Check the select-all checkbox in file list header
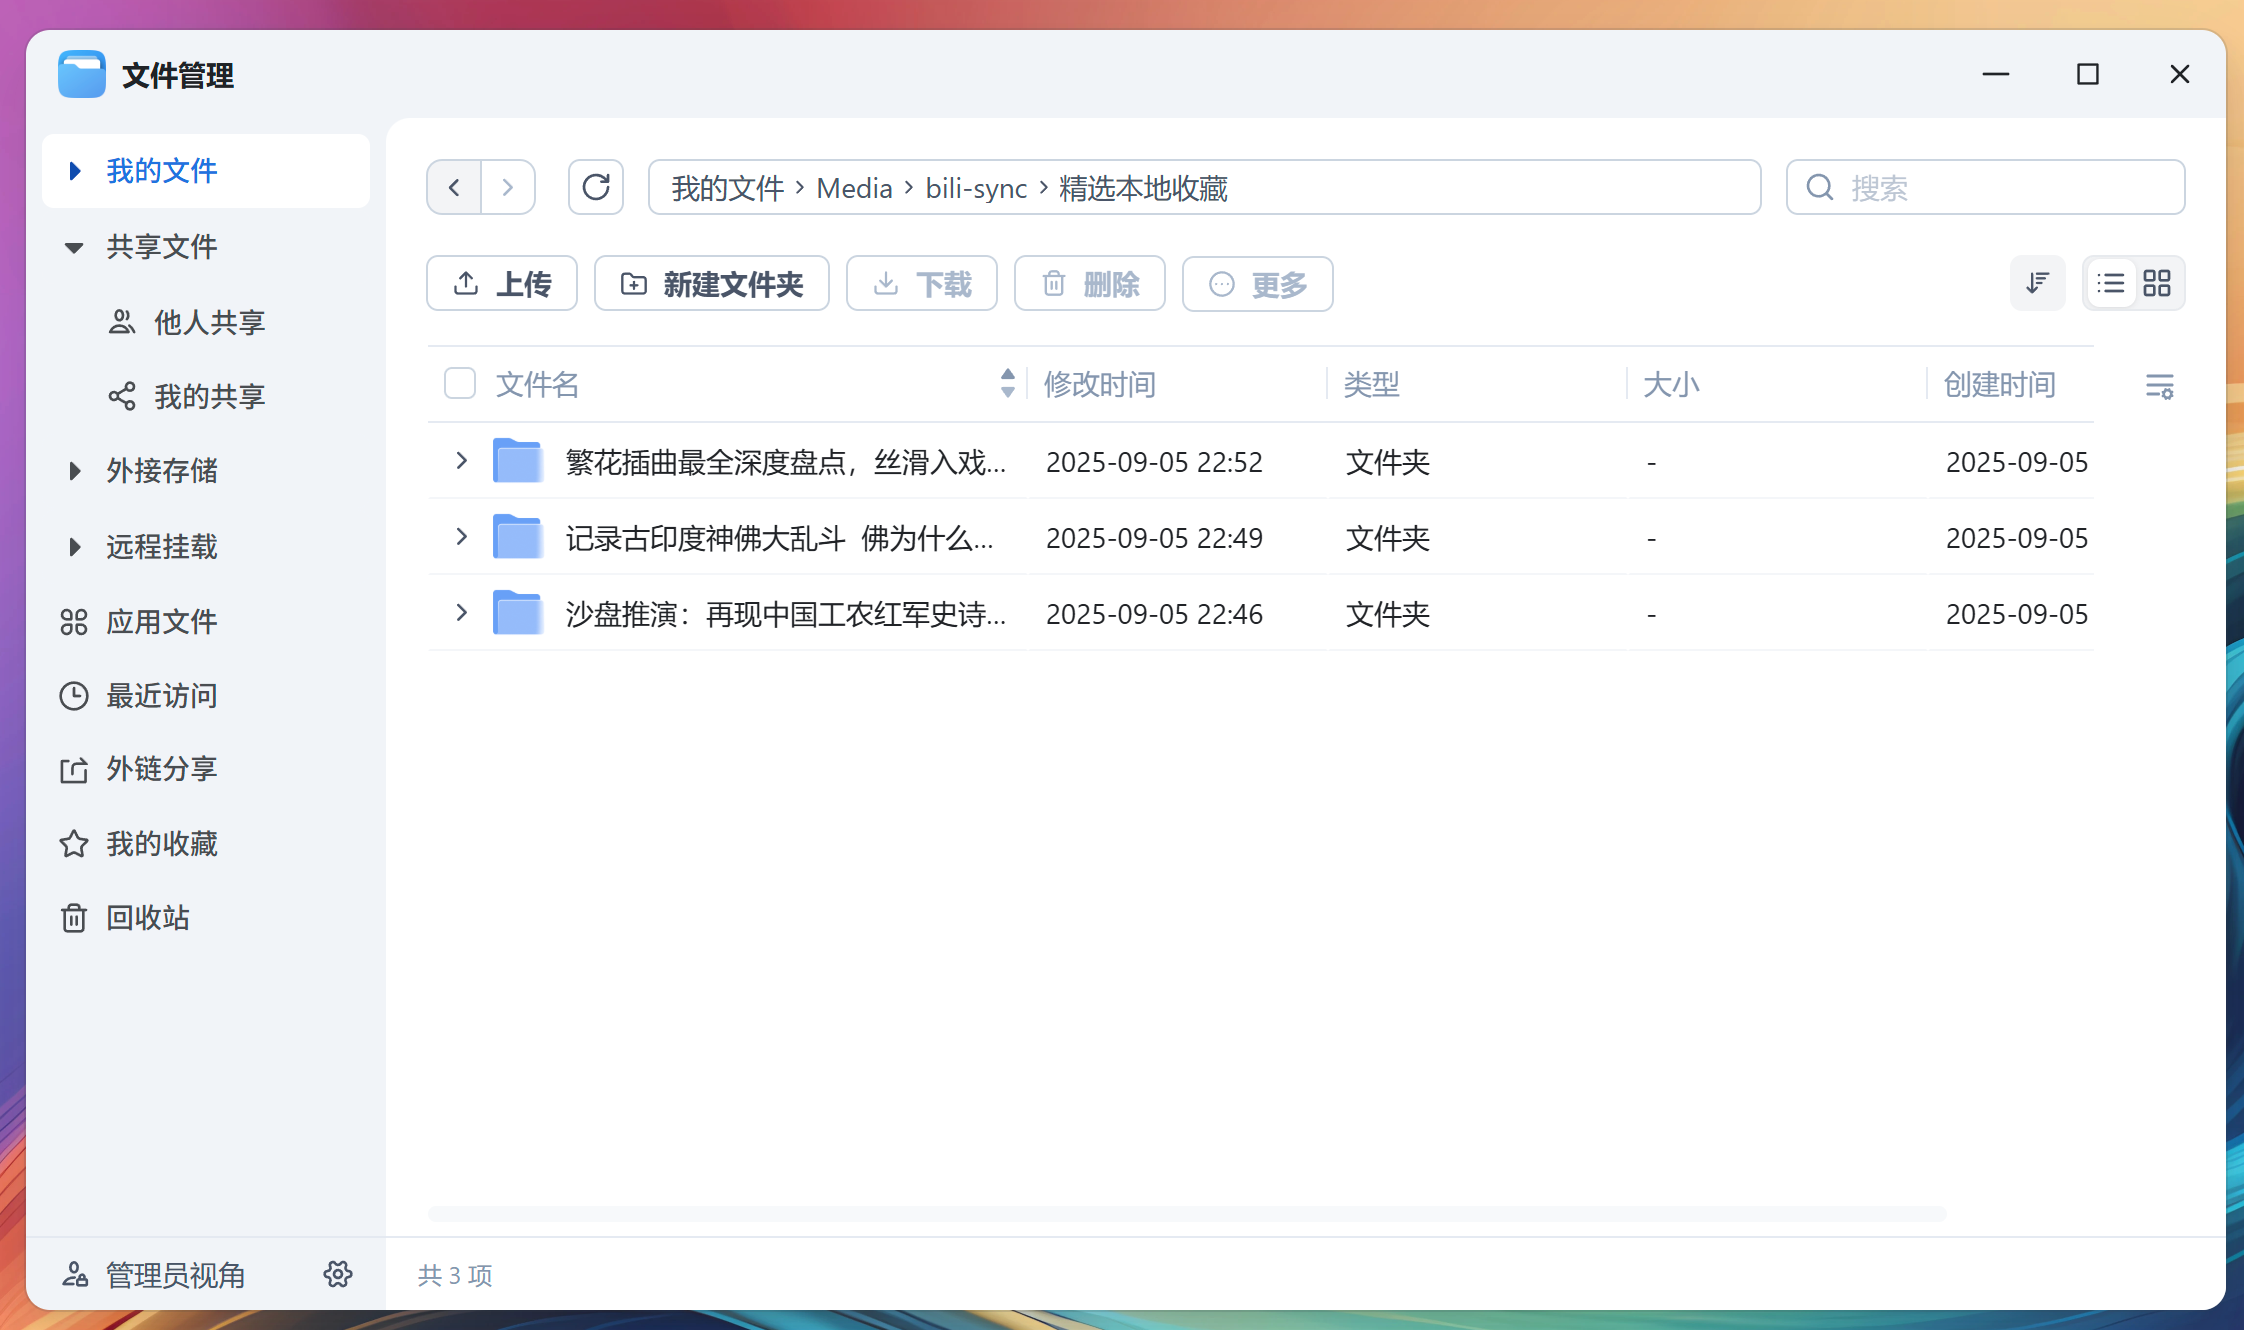 tap(459, 383)
